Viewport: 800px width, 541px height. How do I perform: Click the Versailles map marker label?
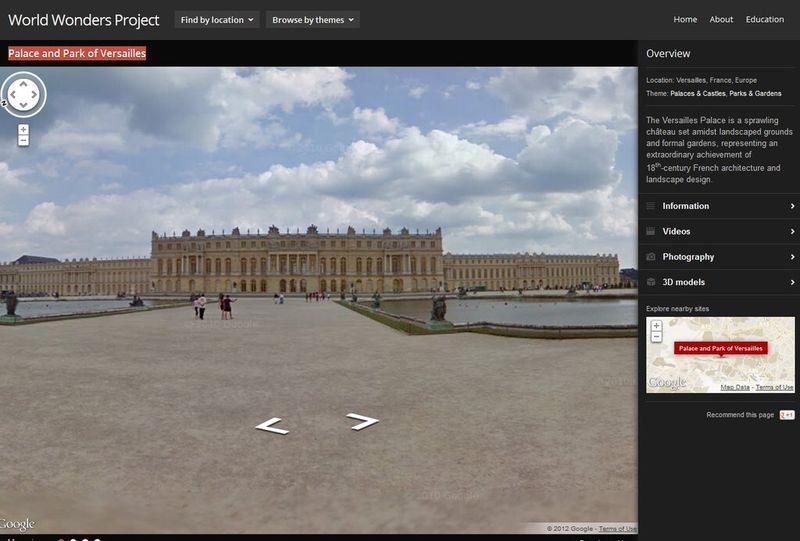[720, 349]
